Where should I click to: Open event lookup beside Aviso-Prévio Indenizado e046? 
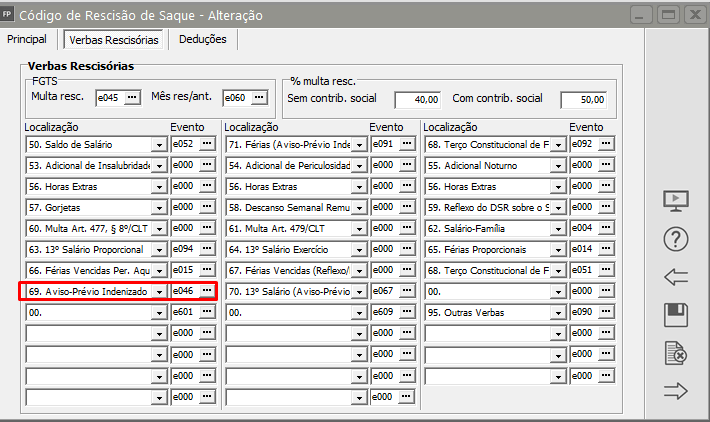point(207,290)
